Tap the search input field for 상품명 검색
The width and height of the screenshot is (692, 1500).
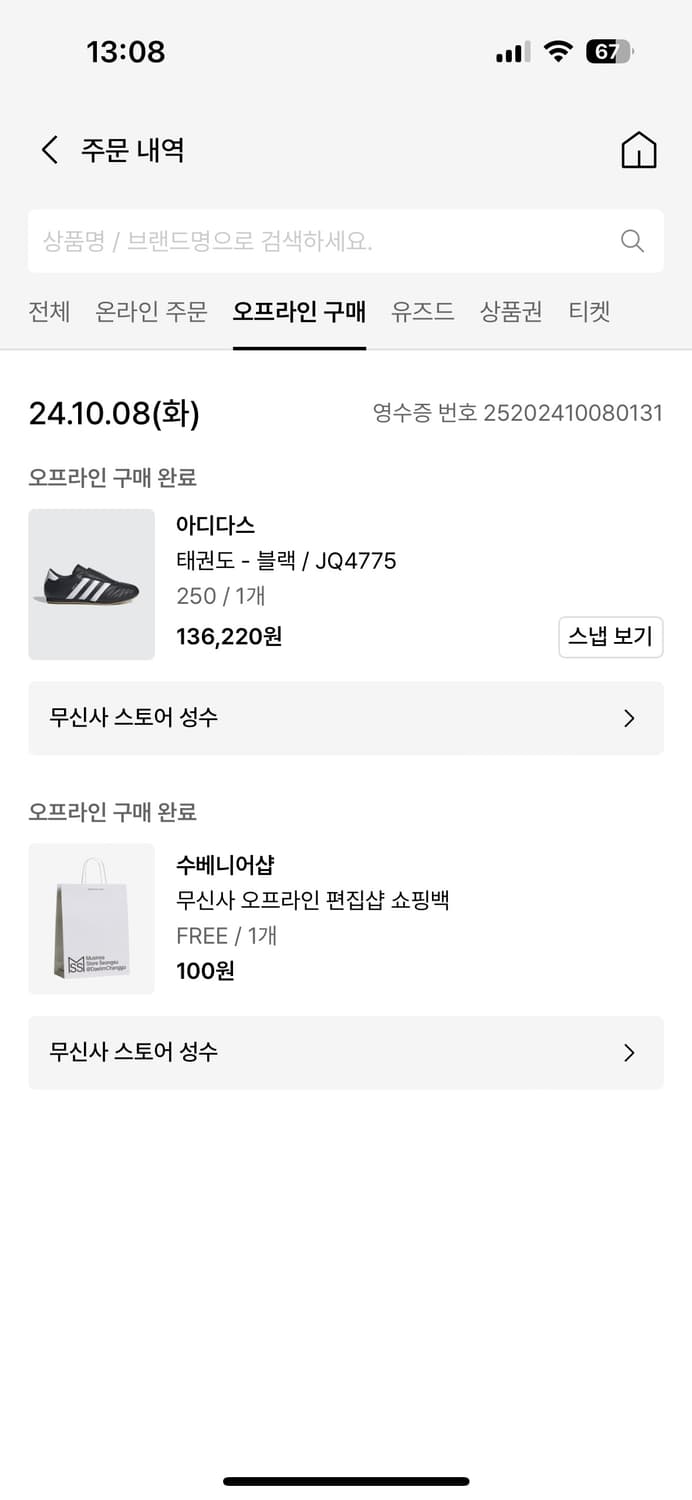(300, 240)
